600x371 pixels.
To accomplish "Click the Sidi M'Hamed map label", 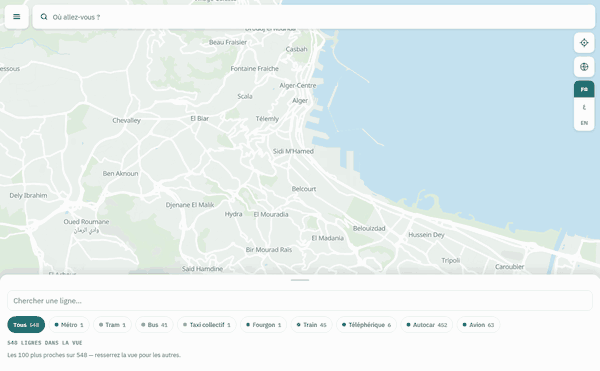I will coord(293,151).
